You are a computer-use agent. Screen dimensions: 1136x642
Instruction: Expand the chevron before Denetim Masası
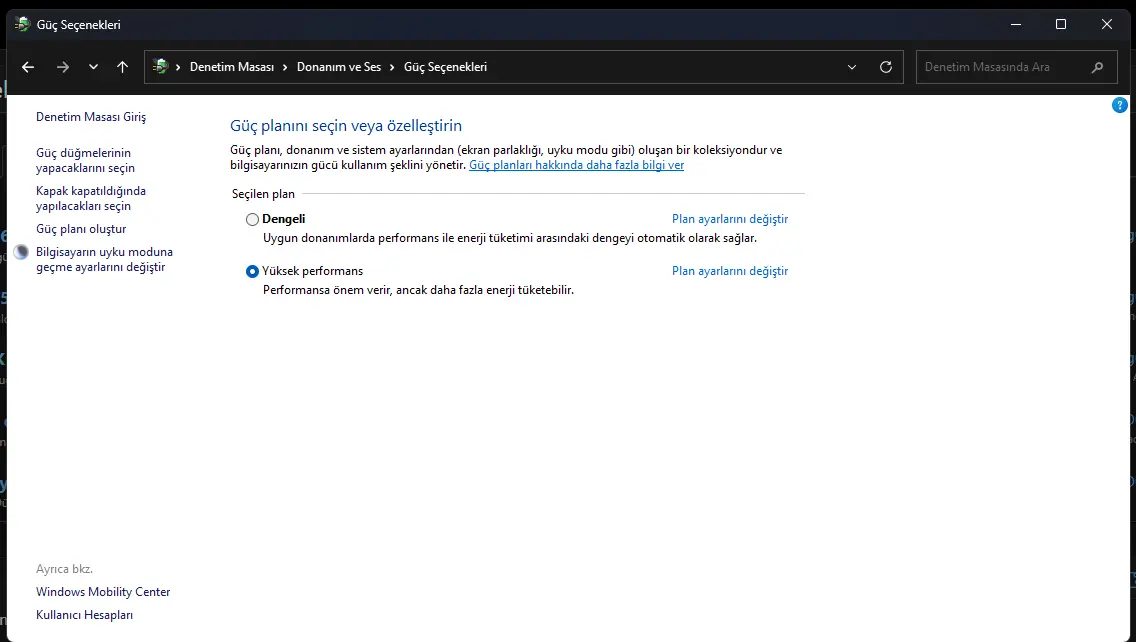[178, 67]
